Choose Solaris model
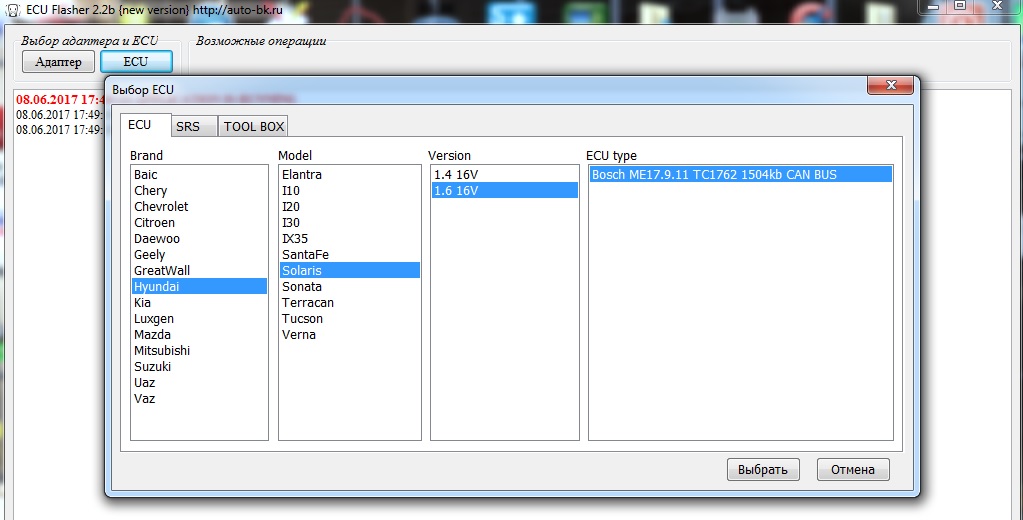 [350, 270]
